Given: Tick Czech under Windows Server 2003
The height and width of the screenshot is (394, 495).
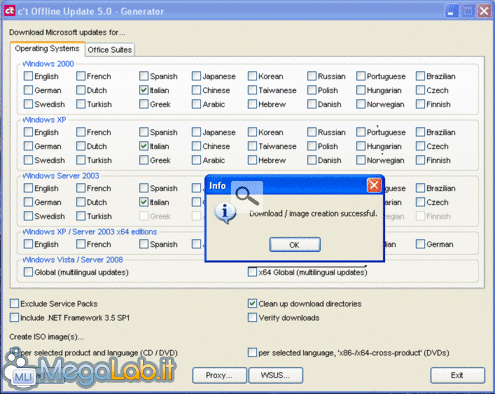Looking at the screenshot, I should click(x=420, y=202).
